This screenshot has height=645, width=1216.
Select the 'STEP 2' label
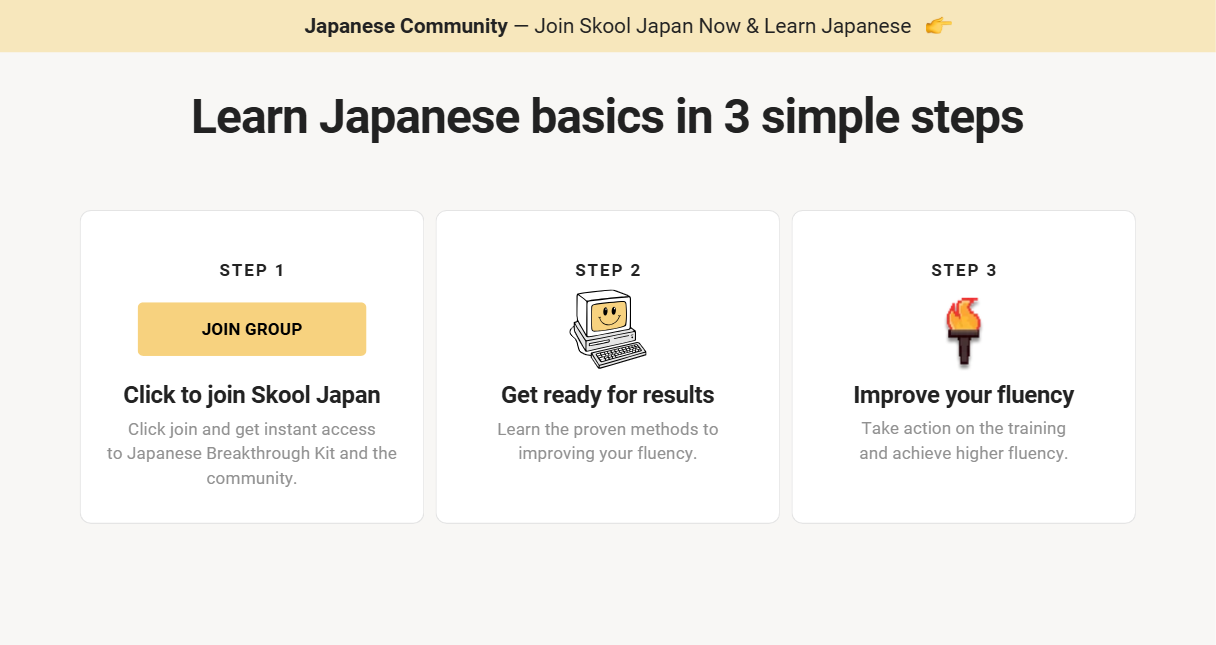(608, 270)
